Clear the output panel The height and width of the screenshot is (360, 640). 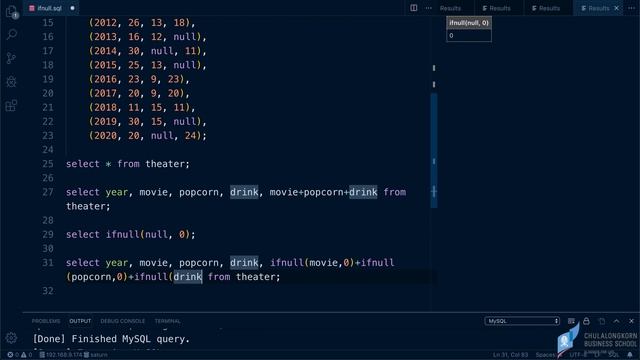571,321
